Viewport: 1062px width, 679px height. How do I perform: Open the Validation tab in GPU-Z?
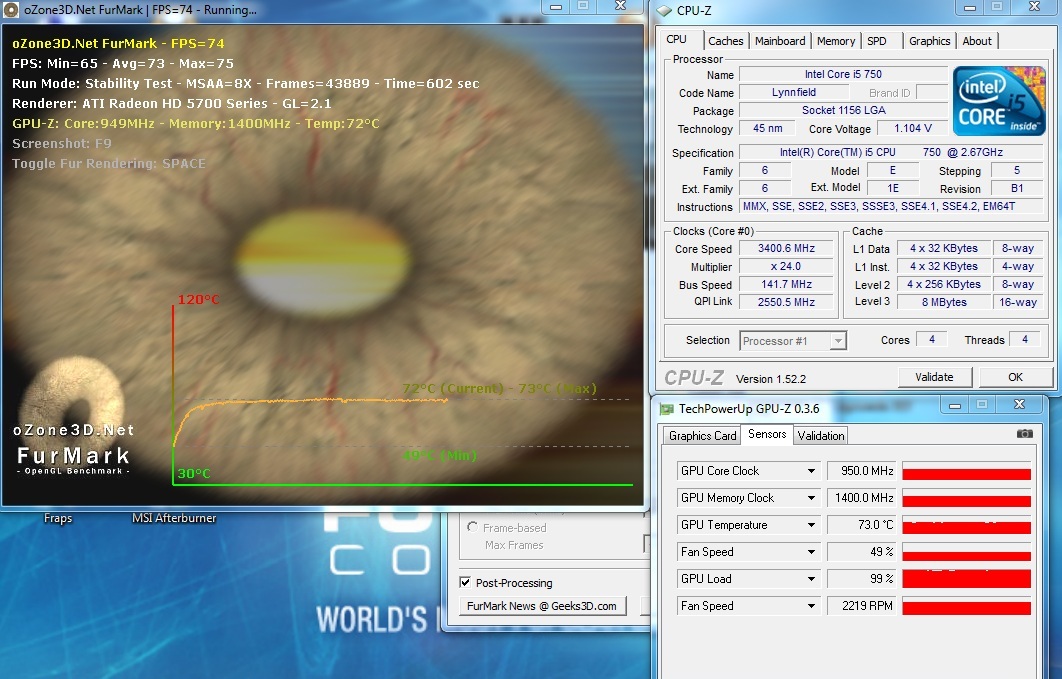coord(821,435)
